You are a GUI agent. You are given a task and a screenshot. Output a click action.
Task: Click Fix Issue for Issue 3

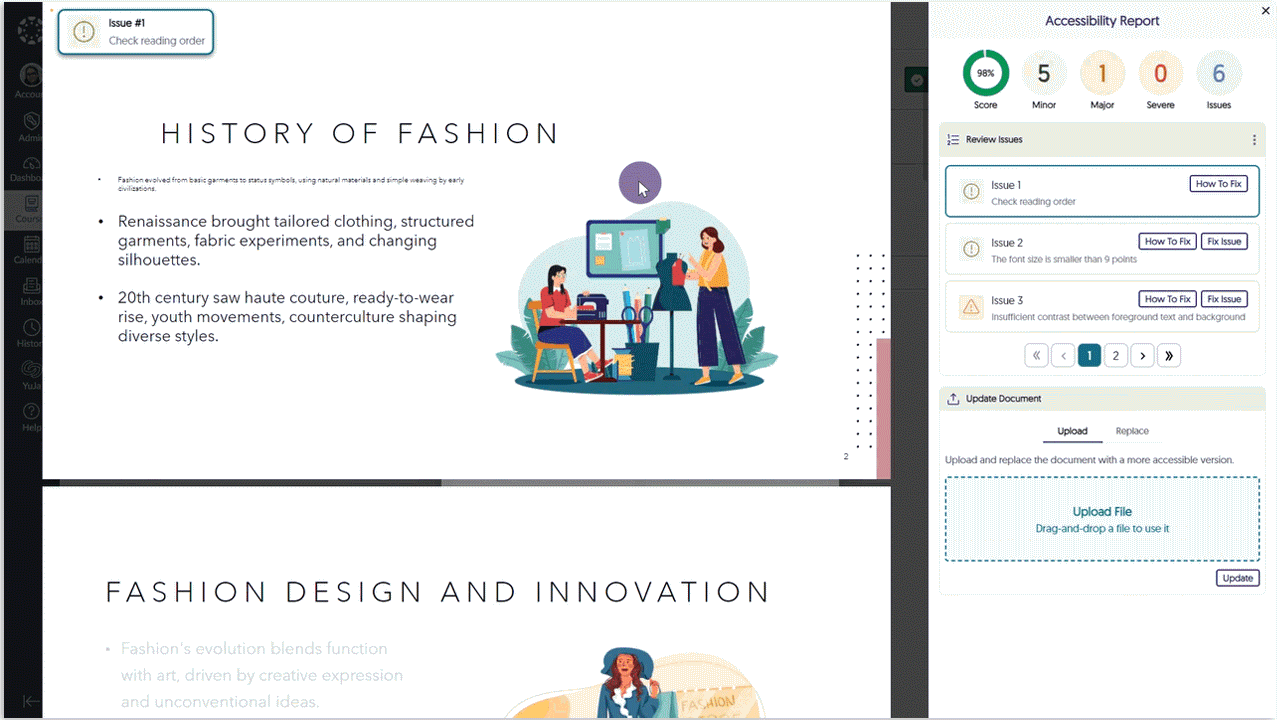1224,299
